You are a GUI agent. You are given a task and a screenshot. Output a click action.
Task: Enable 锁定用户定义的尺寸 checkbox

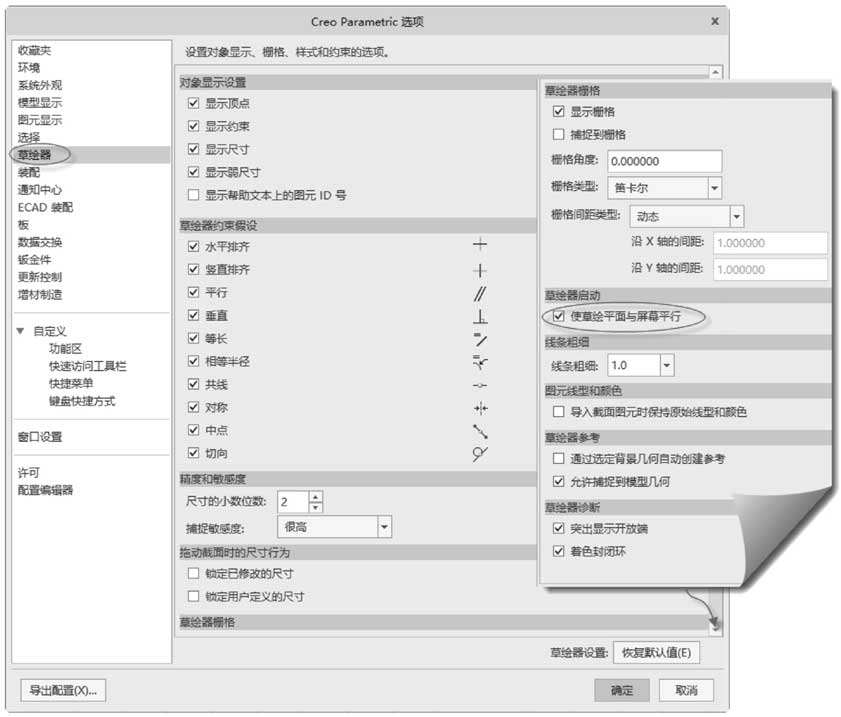(194, 596)
